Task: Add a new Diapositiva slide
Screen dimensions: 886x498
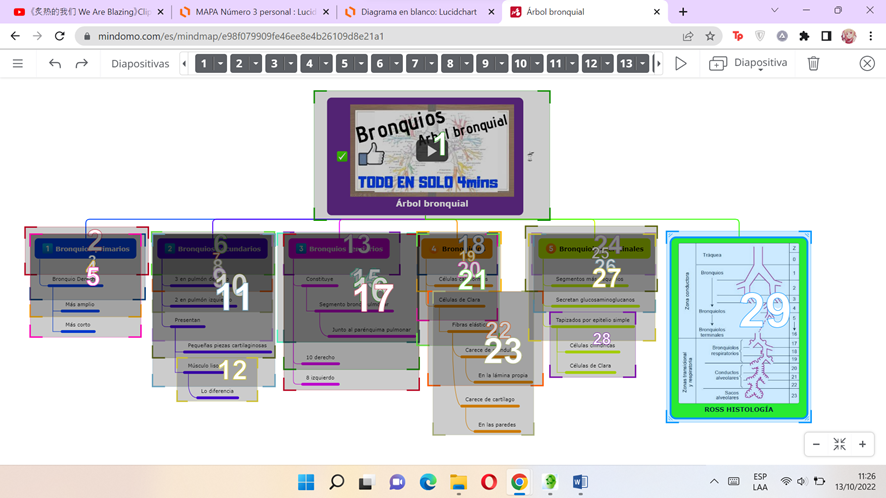Action: coord(748,63)
